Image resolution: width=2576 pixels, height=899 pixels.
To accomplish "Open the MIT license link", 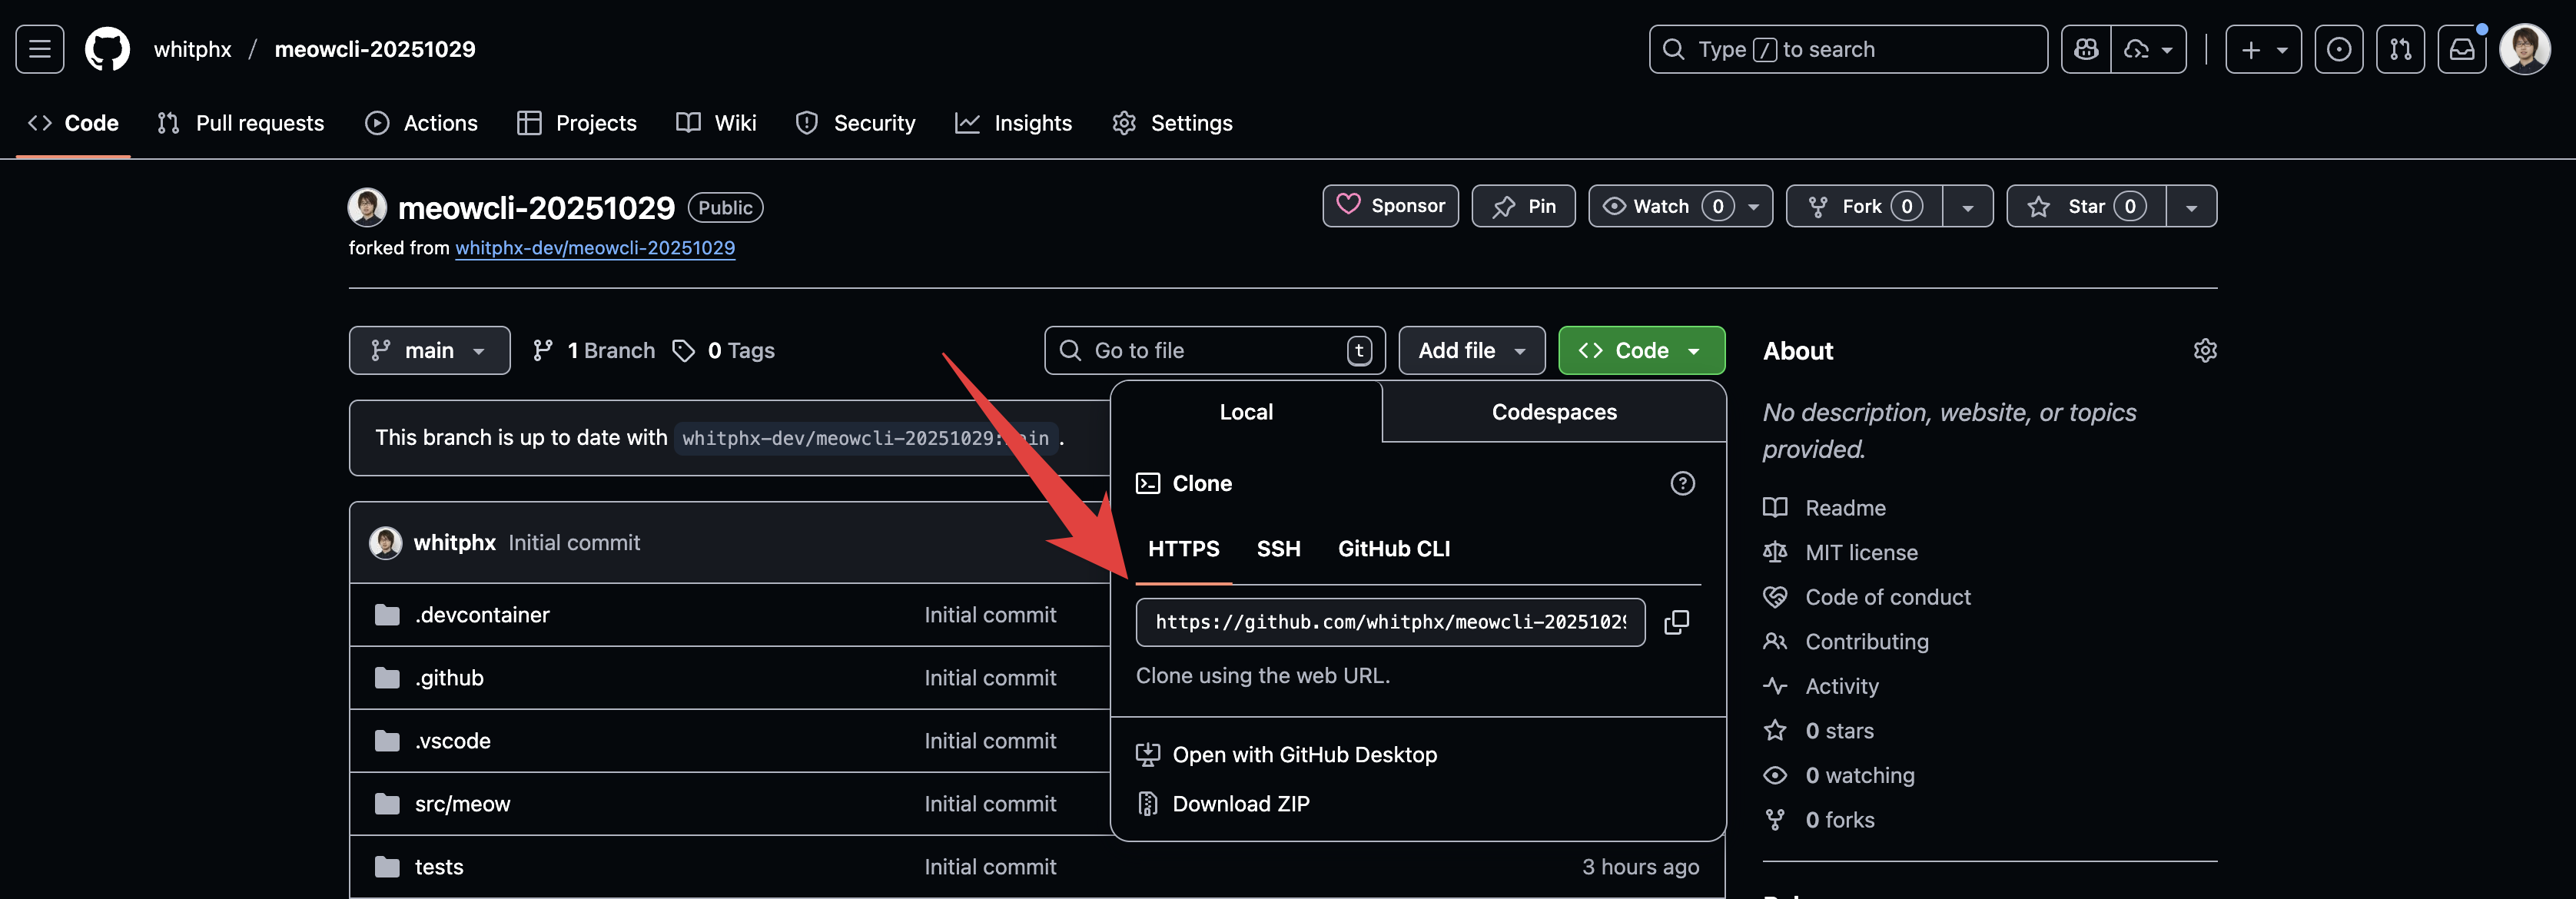I will [1841, 553].
